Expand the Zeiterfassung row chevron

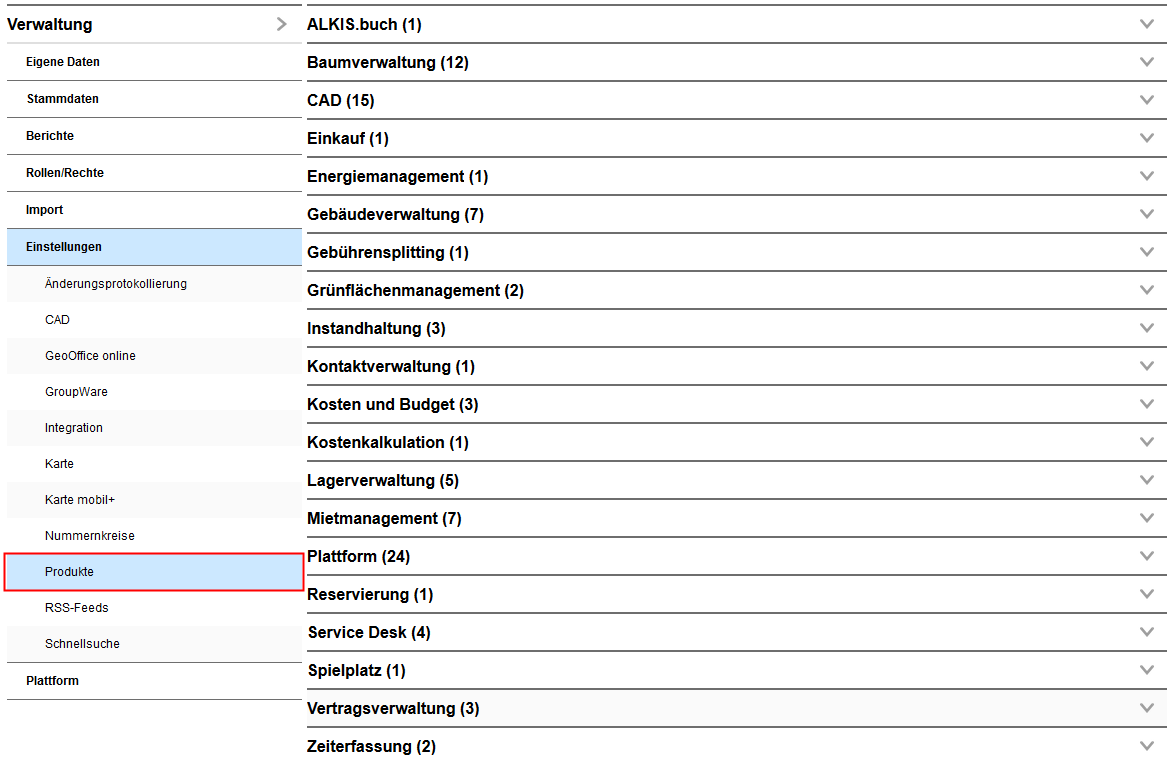[1146, 746]
